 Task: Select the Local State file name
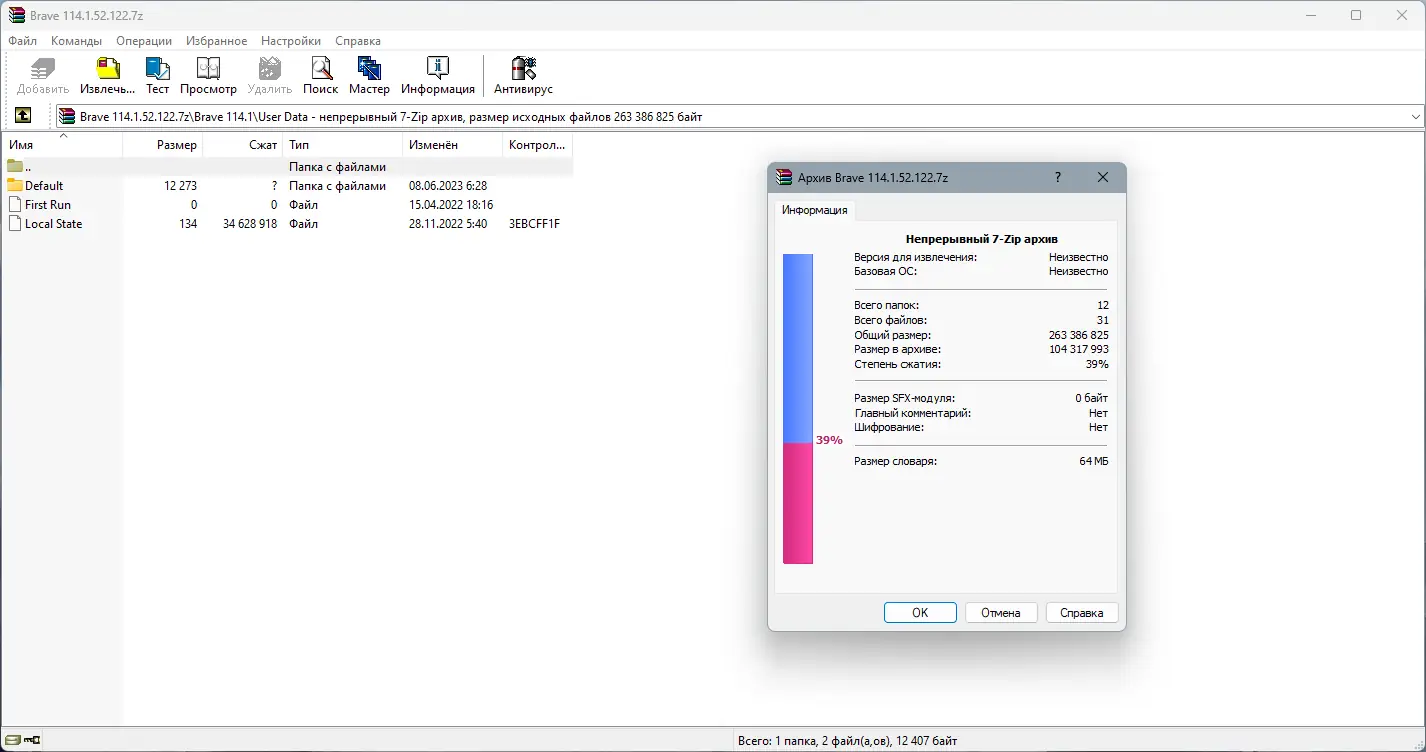click(54, 224)
